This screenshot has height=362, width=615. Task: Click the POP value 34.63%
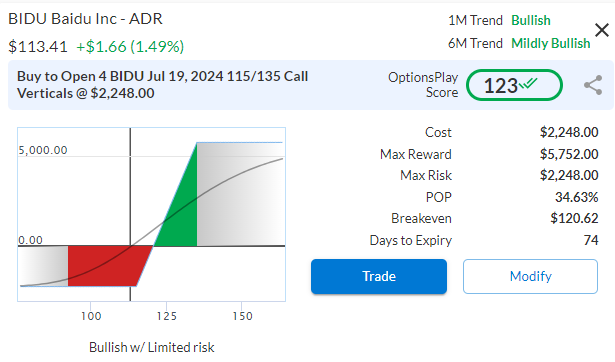(x=577, y=197)
